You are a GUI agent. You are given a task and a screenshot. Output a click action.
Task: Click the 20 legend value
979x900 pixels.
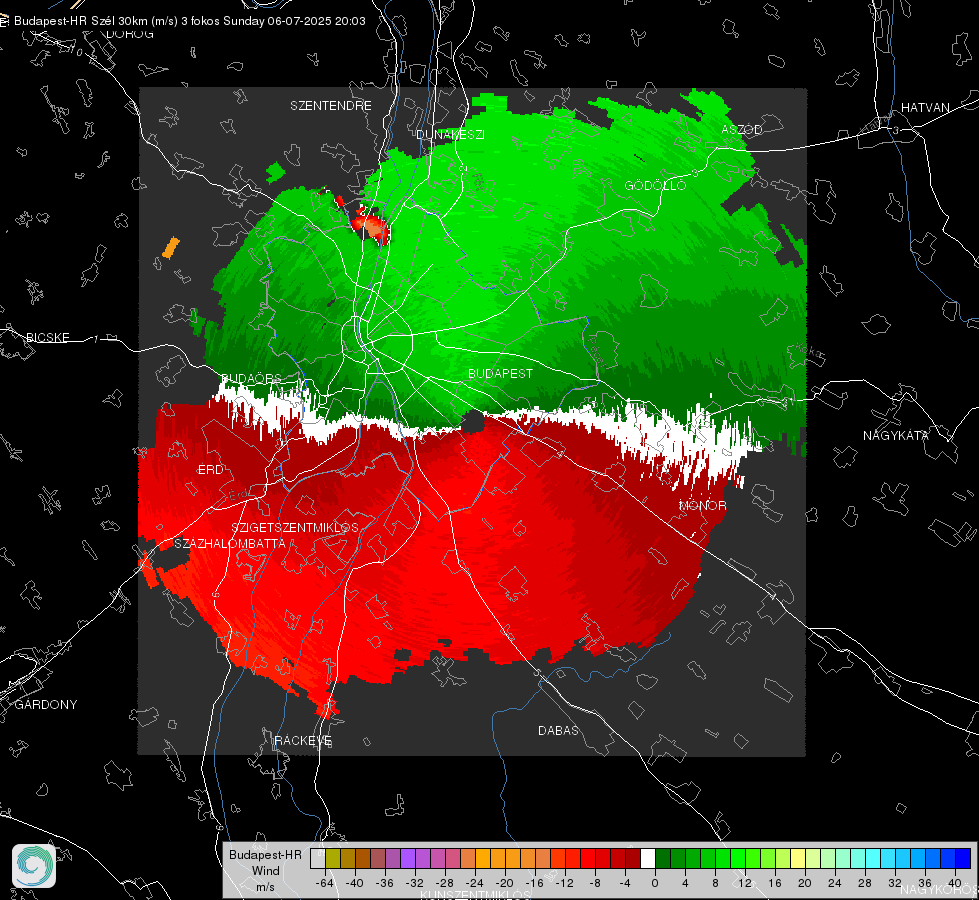coord(805,883)
